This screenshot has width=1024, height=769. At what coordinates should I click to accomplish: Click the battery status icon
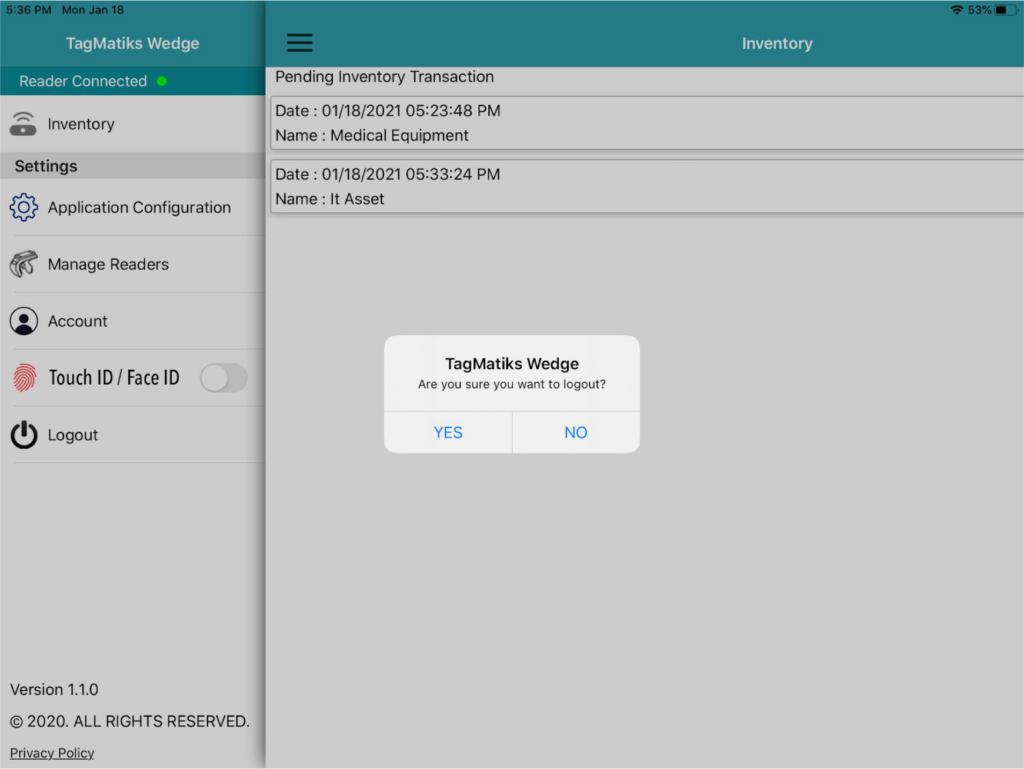point(1005,10)
